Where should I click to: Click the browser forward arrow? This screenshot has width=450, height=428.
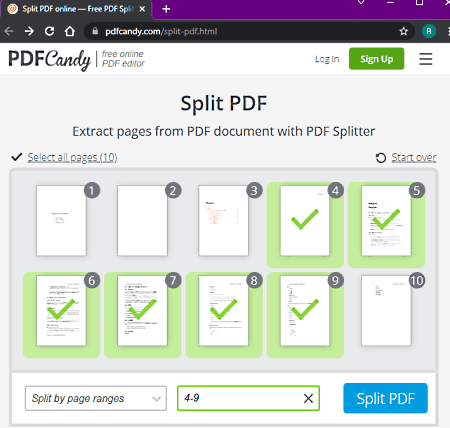coord(29,31)
